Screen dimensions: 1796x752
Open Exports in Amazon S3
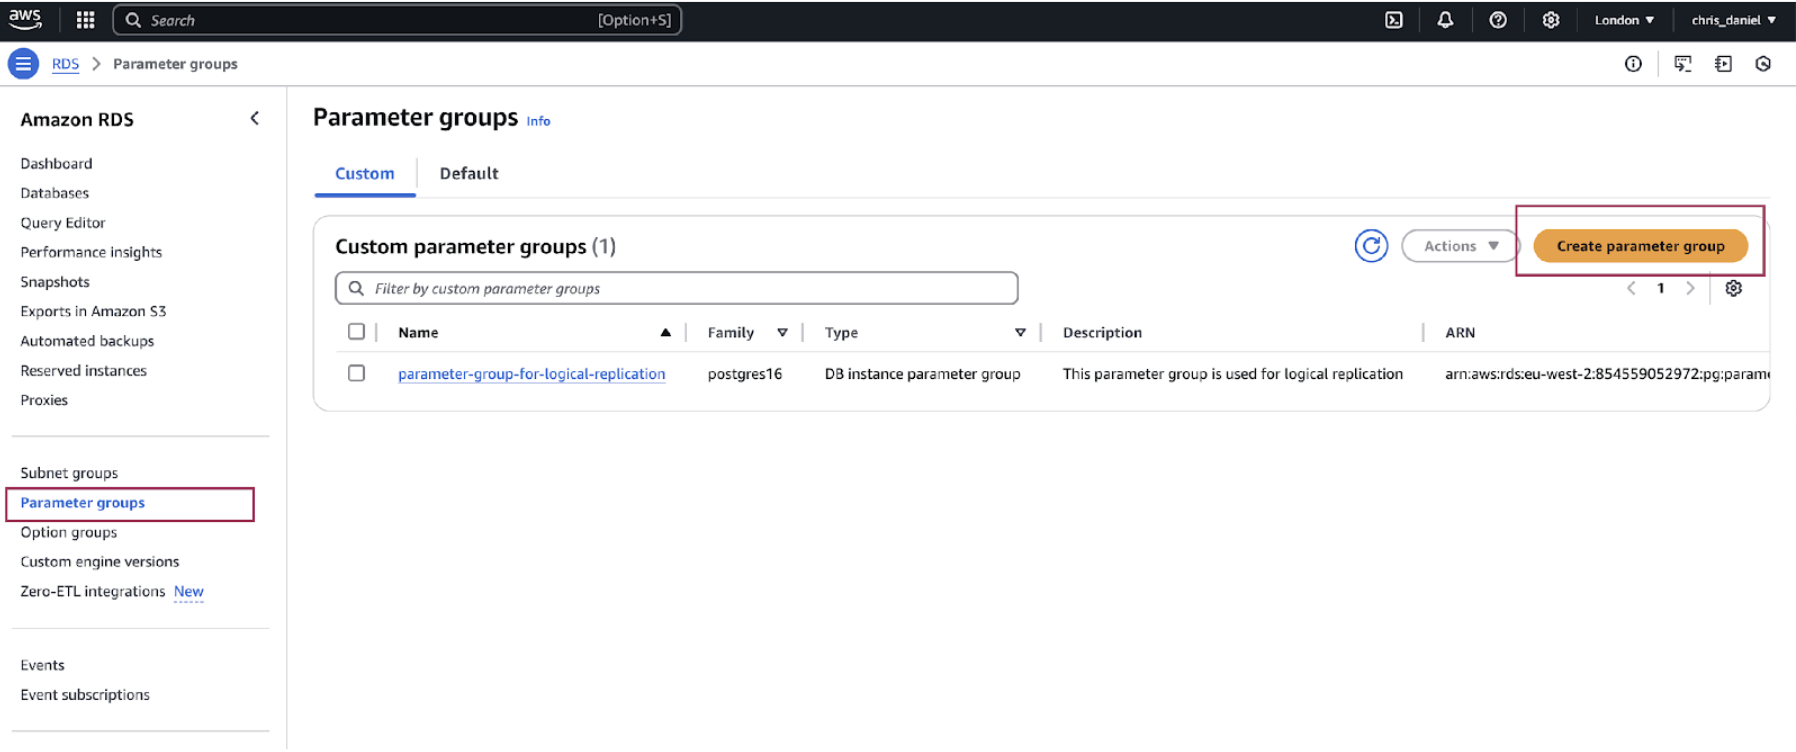pyautogui.click(x=93, y=311)
